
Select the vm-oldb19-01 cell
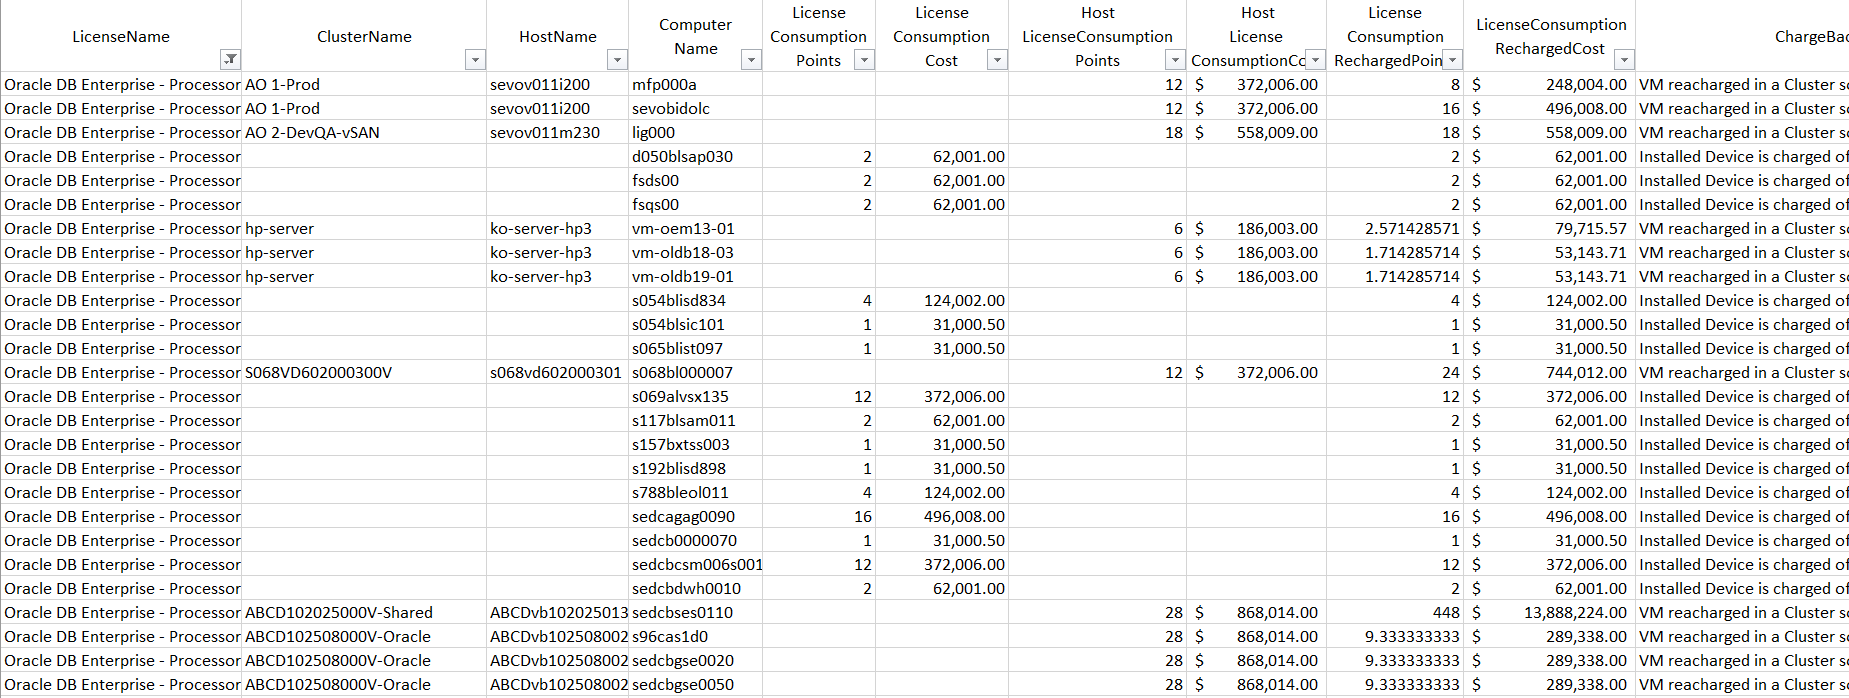695,277
